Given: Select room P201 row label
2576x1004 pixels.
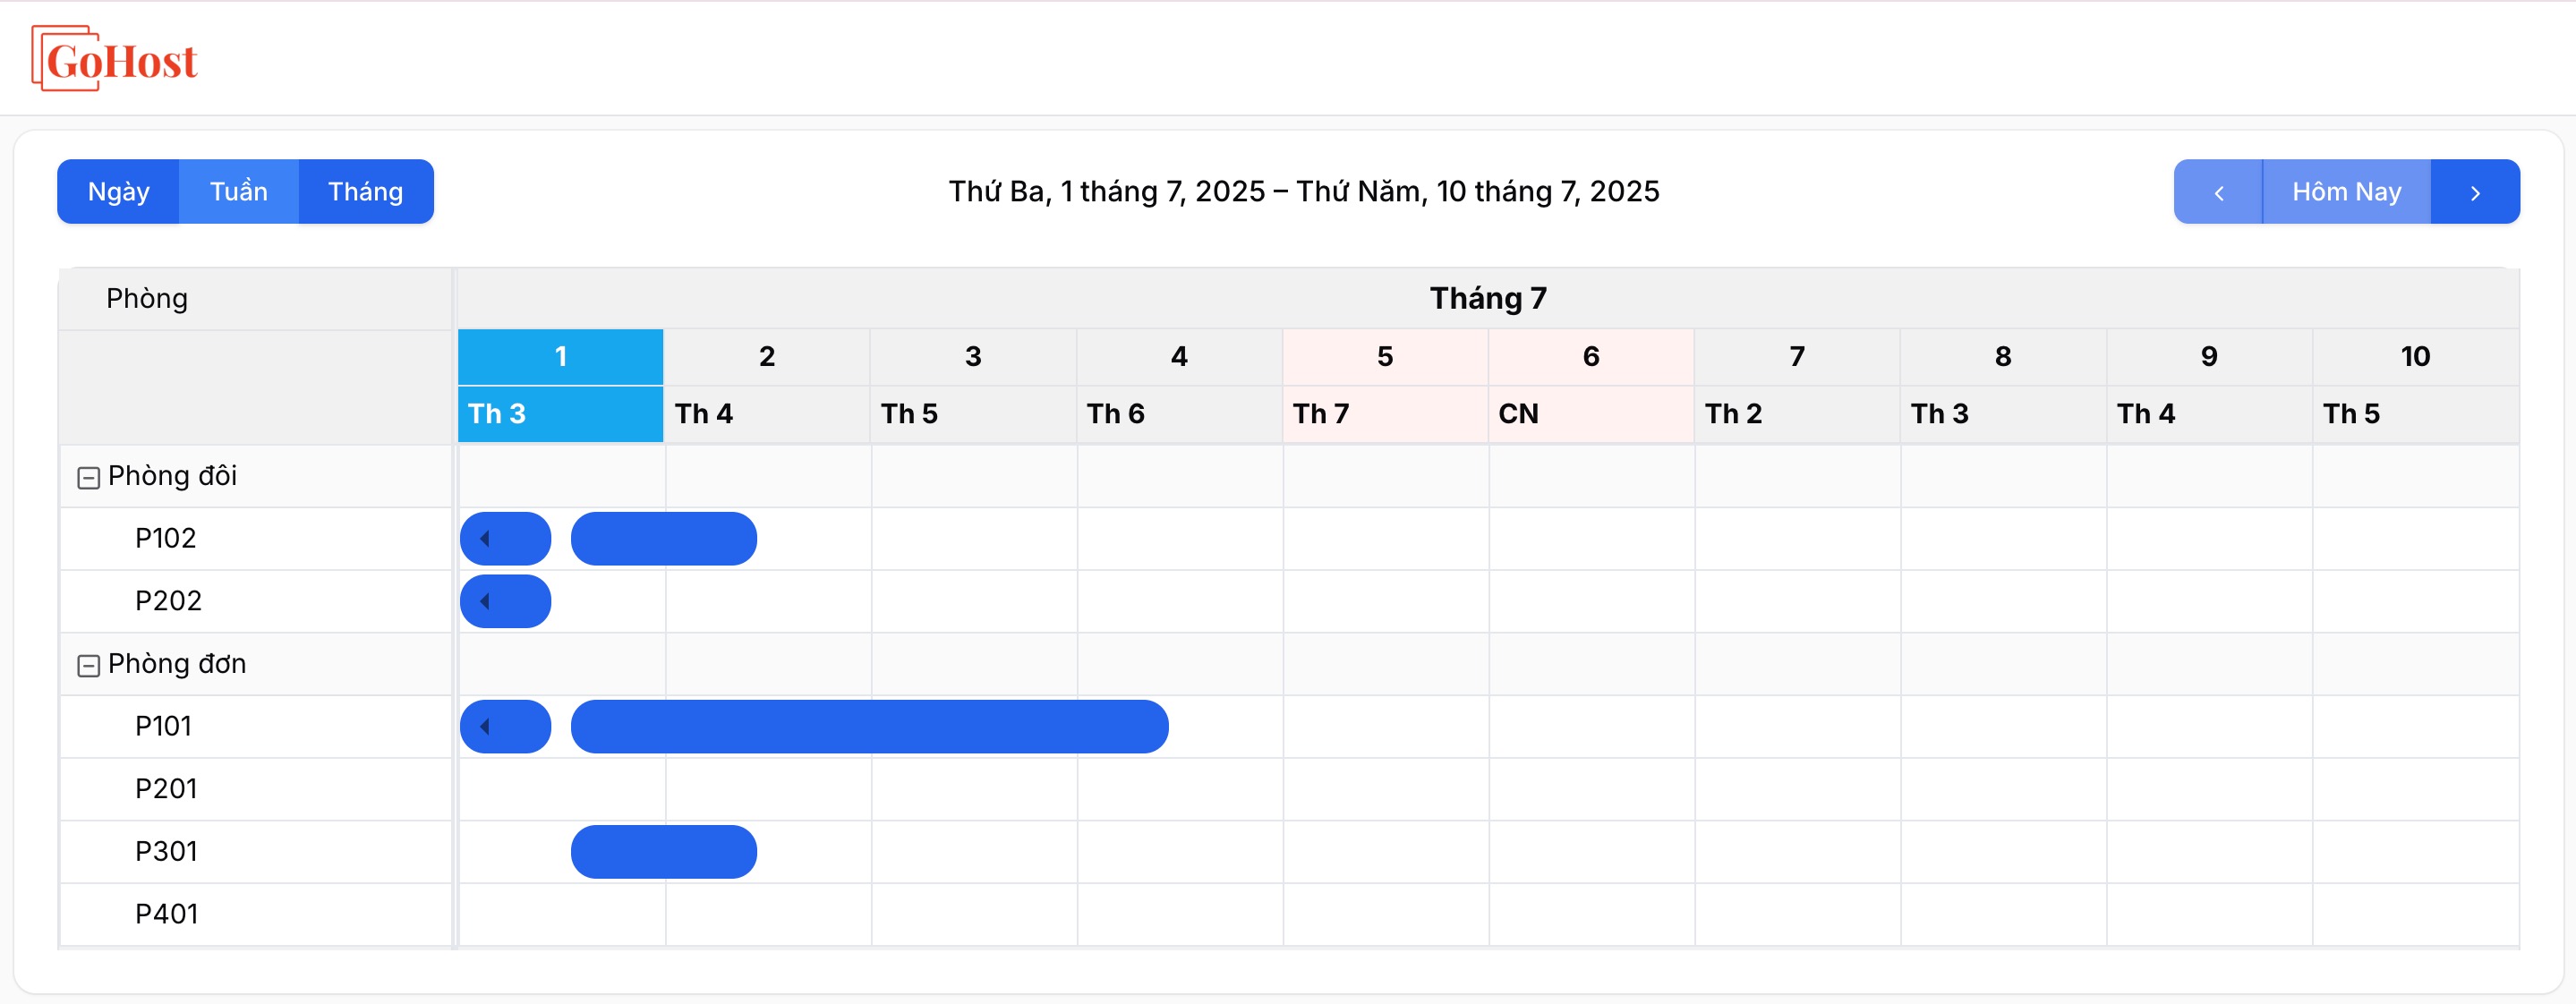Looking at the screenshot, I should pyautogui.click(x=167, y=789).
